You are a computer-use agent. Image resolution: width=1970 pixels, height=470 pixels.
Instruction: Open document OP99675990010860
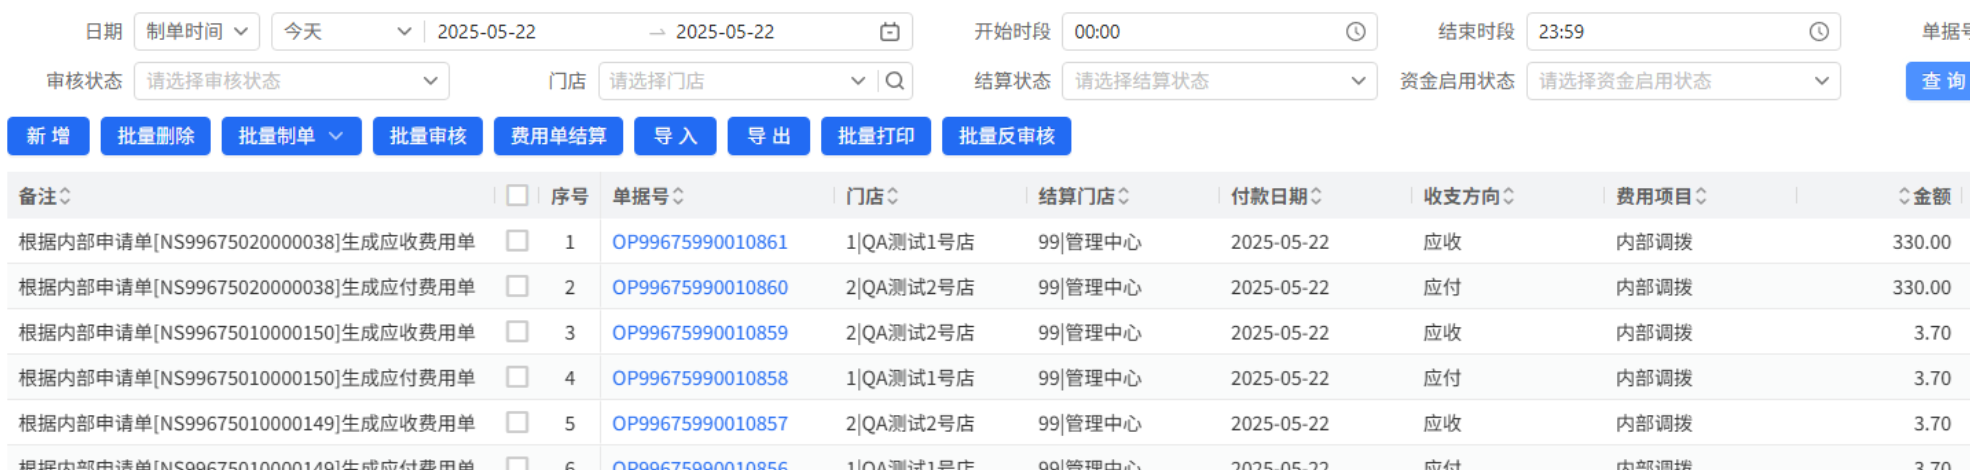click(x=700, y=287)
